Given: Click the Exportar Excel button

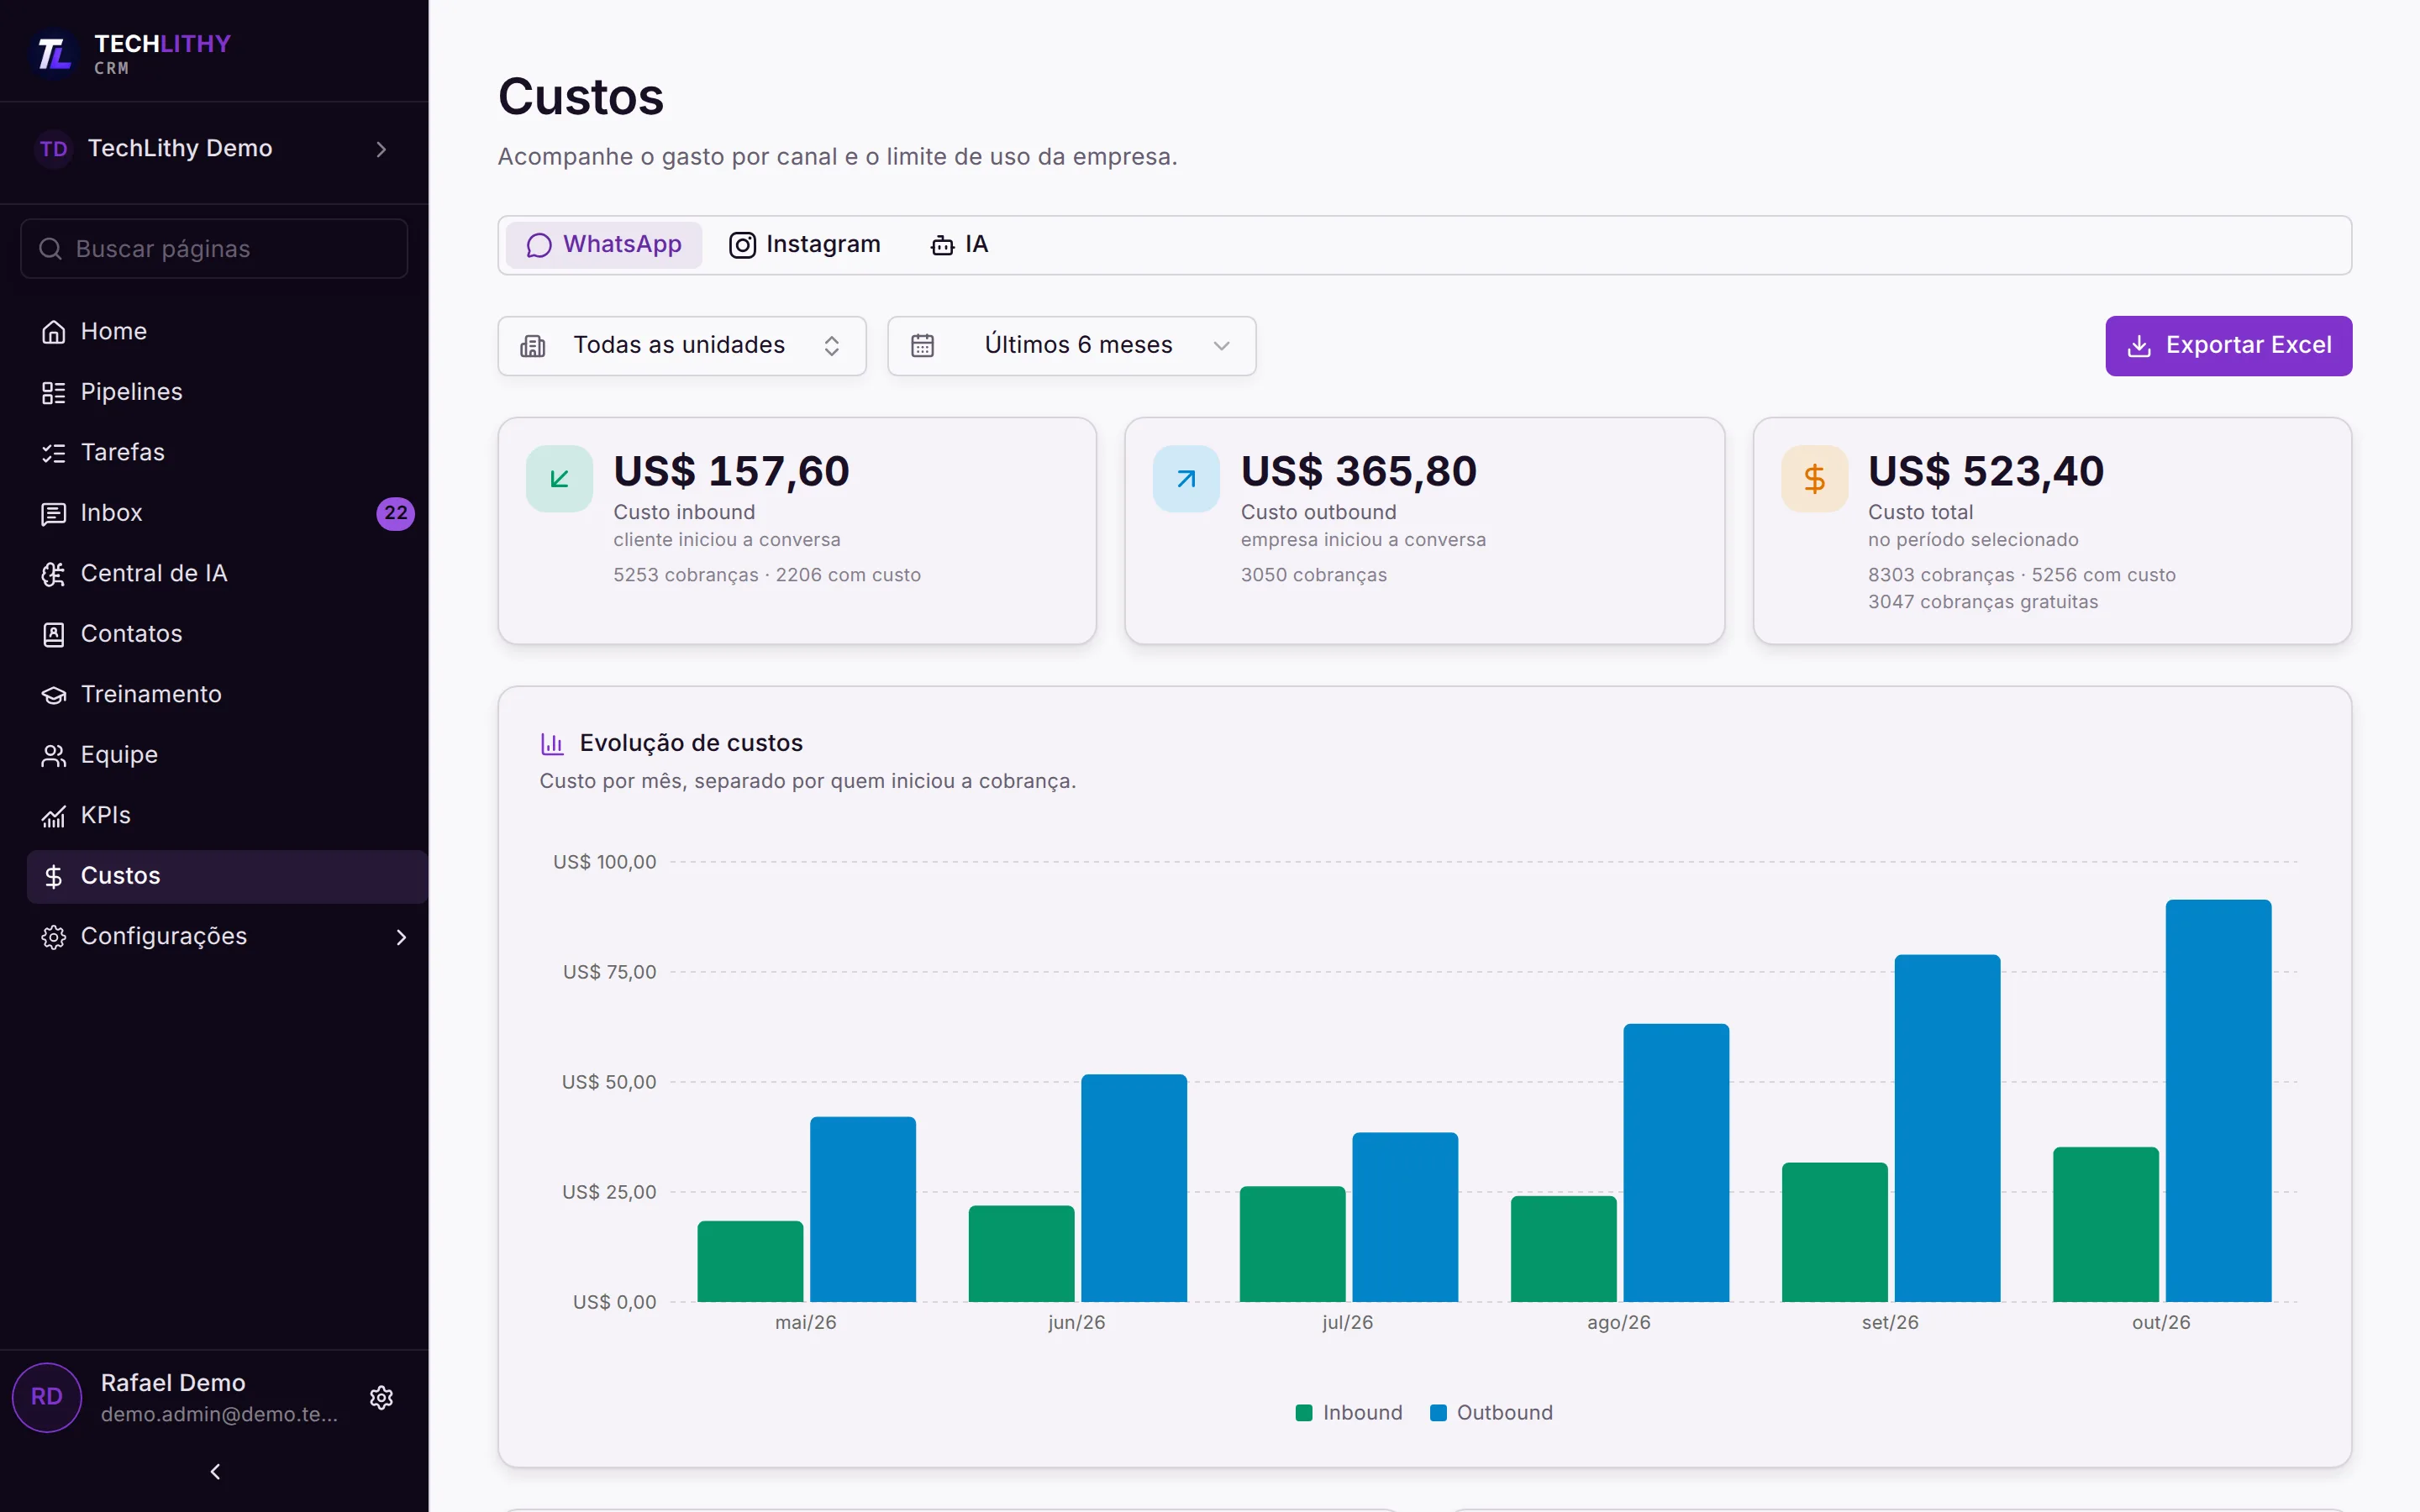Looking at the screenshot, I should [x=2228, y=346].
